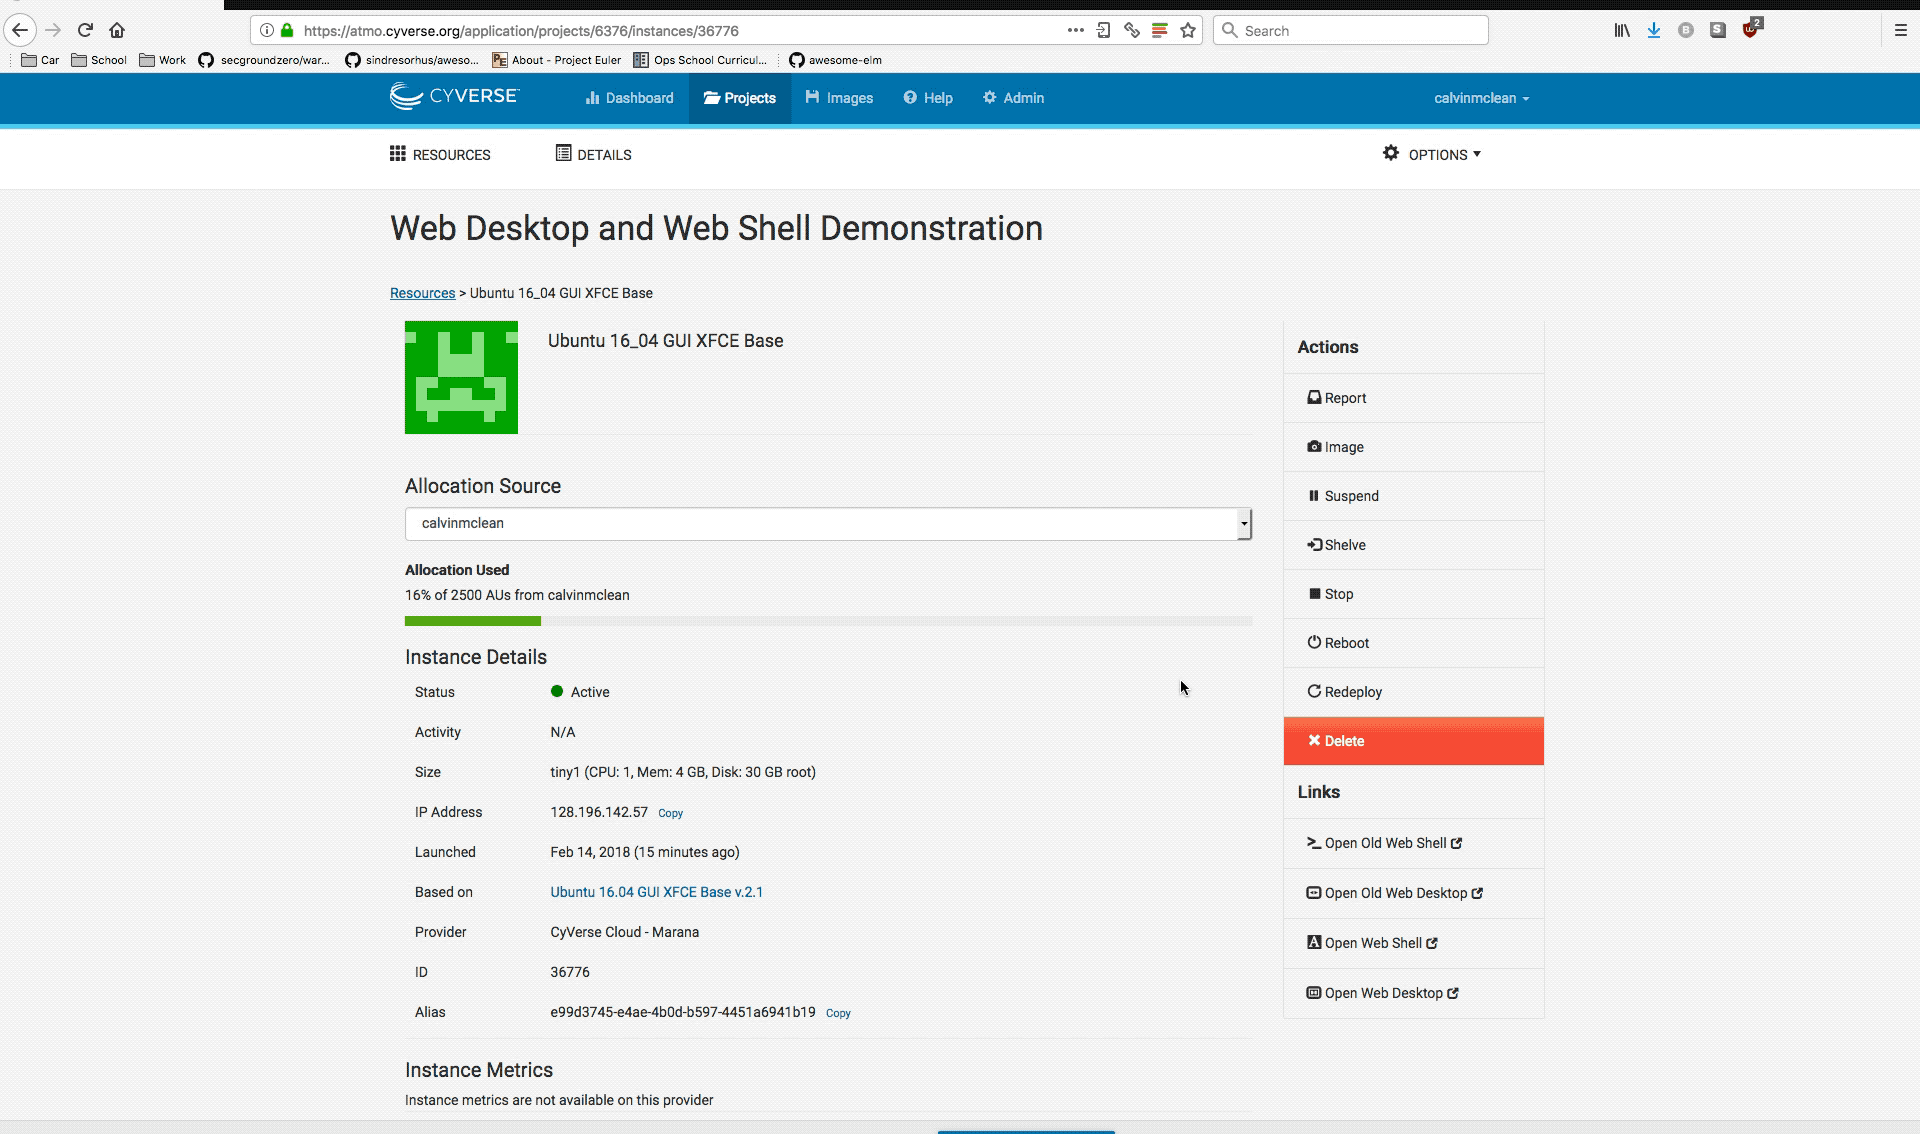The height and width of the screenshot is (1134, 1920).
Task: Copy the instance alias
Action: click(838, 1013)
